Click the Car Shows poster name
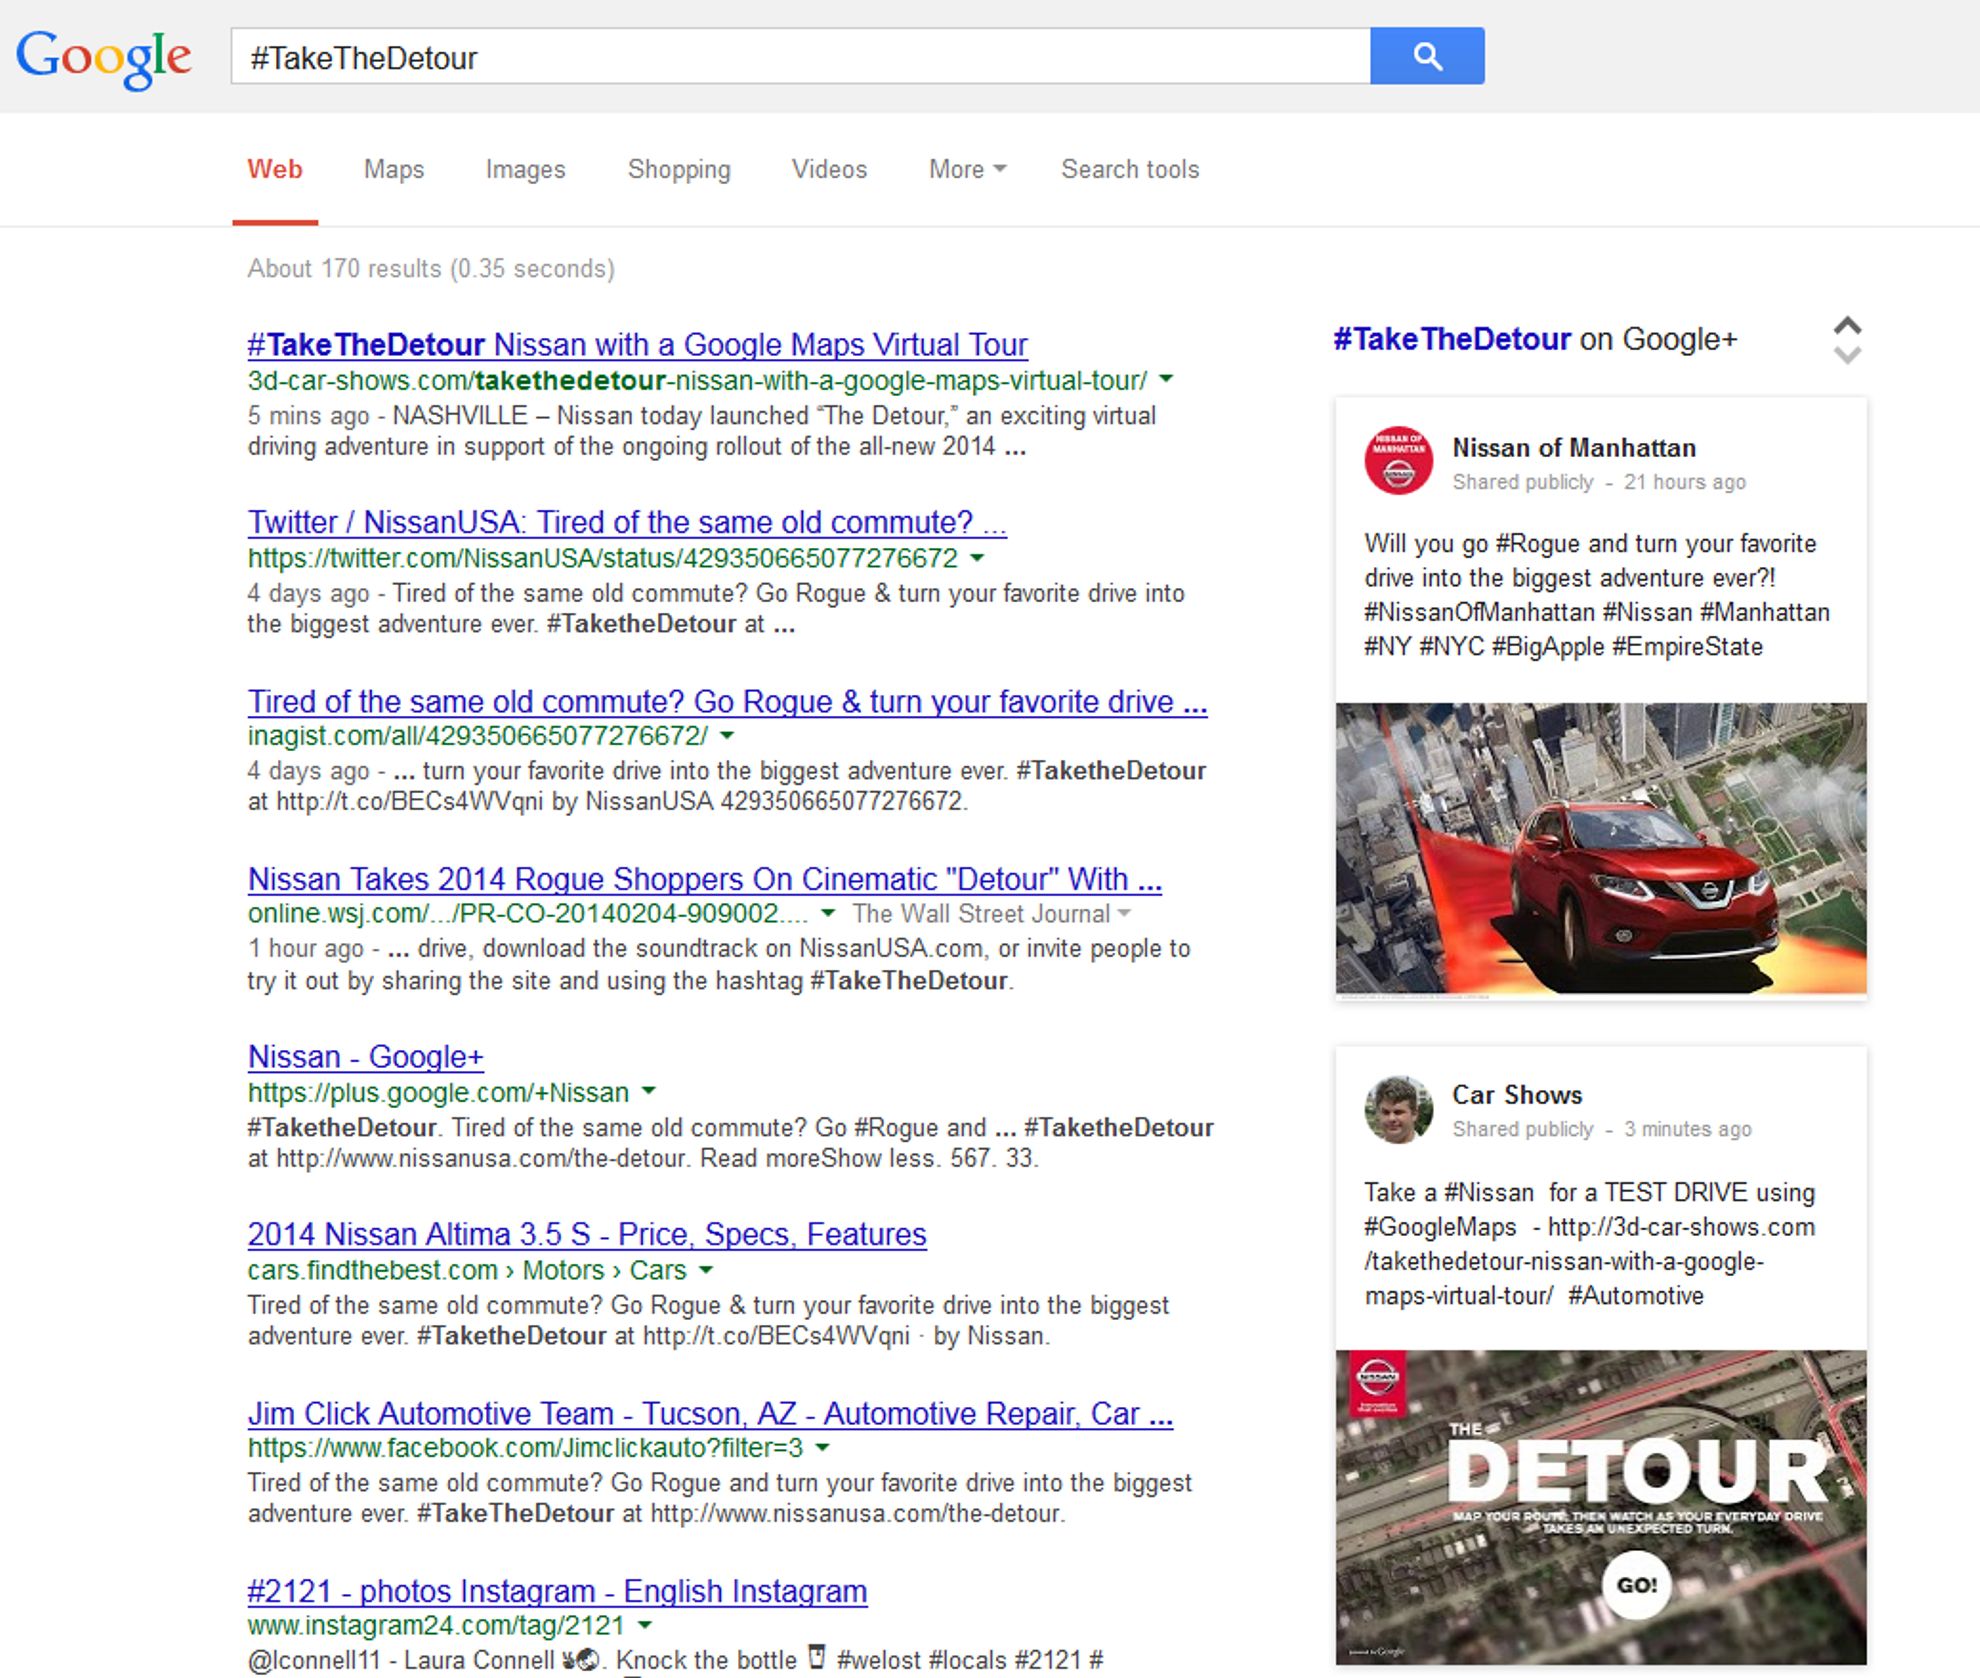This screenshot has height=1678, width=1980. click(x=1517, y=1095)
